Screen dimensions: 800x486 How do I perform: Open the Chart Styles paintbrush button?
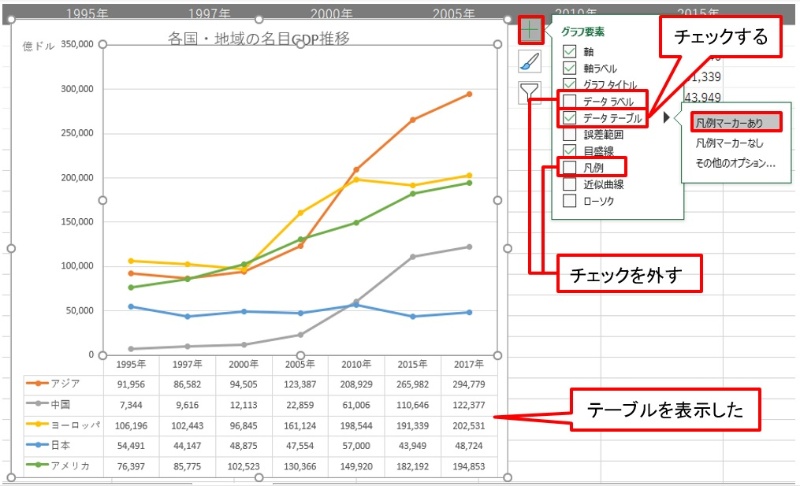point(531,61)
